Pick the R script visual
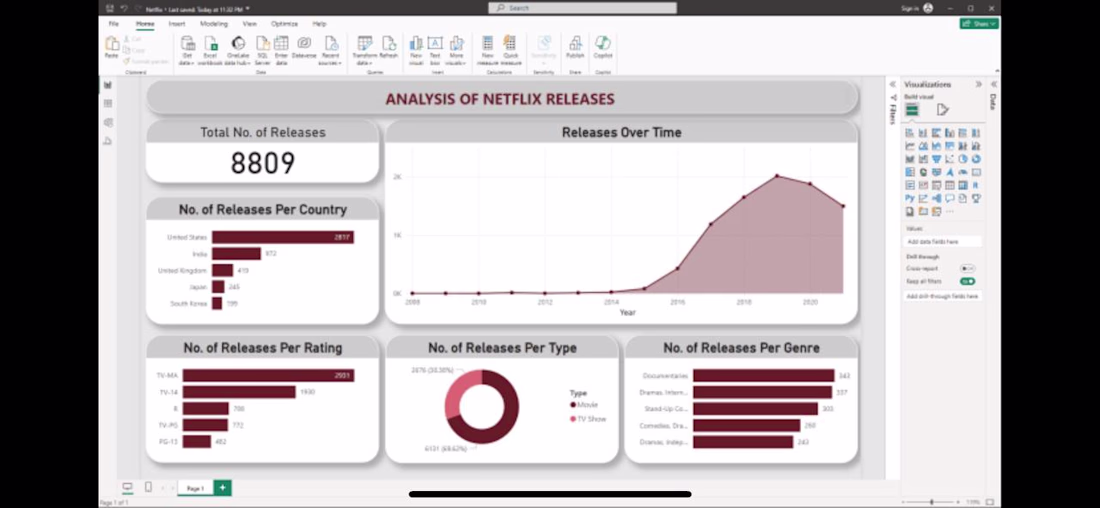Screen dimensions: 1100x508 [x=976, y=185]
